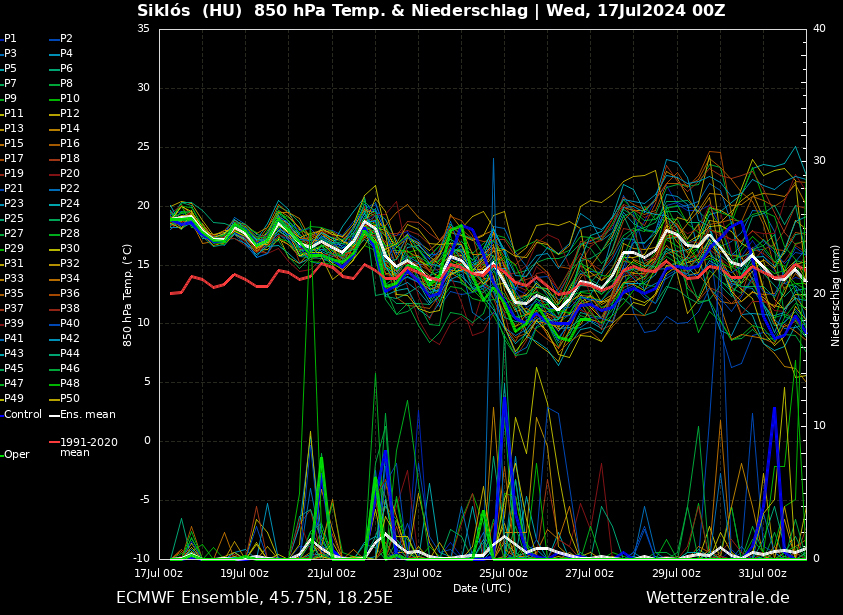The height and width of the screenshot is (615, 843).
Task: Click the P40 legend entry
Action: pos(70,323)
